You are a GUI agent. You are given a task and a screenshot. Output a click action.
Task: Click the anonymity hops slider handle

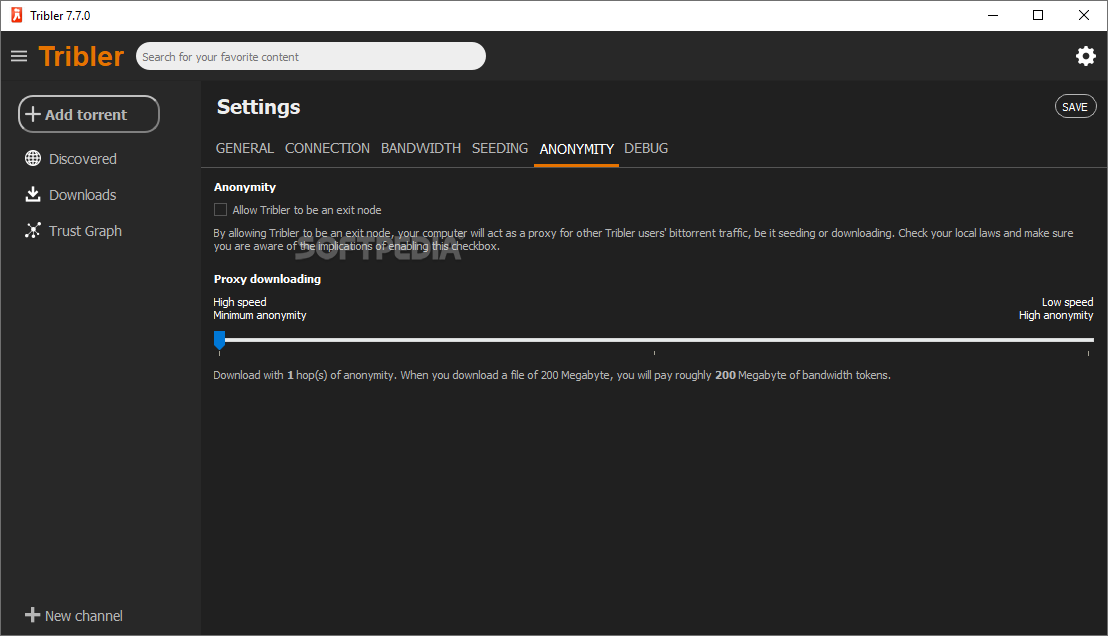tap(220, 340)
